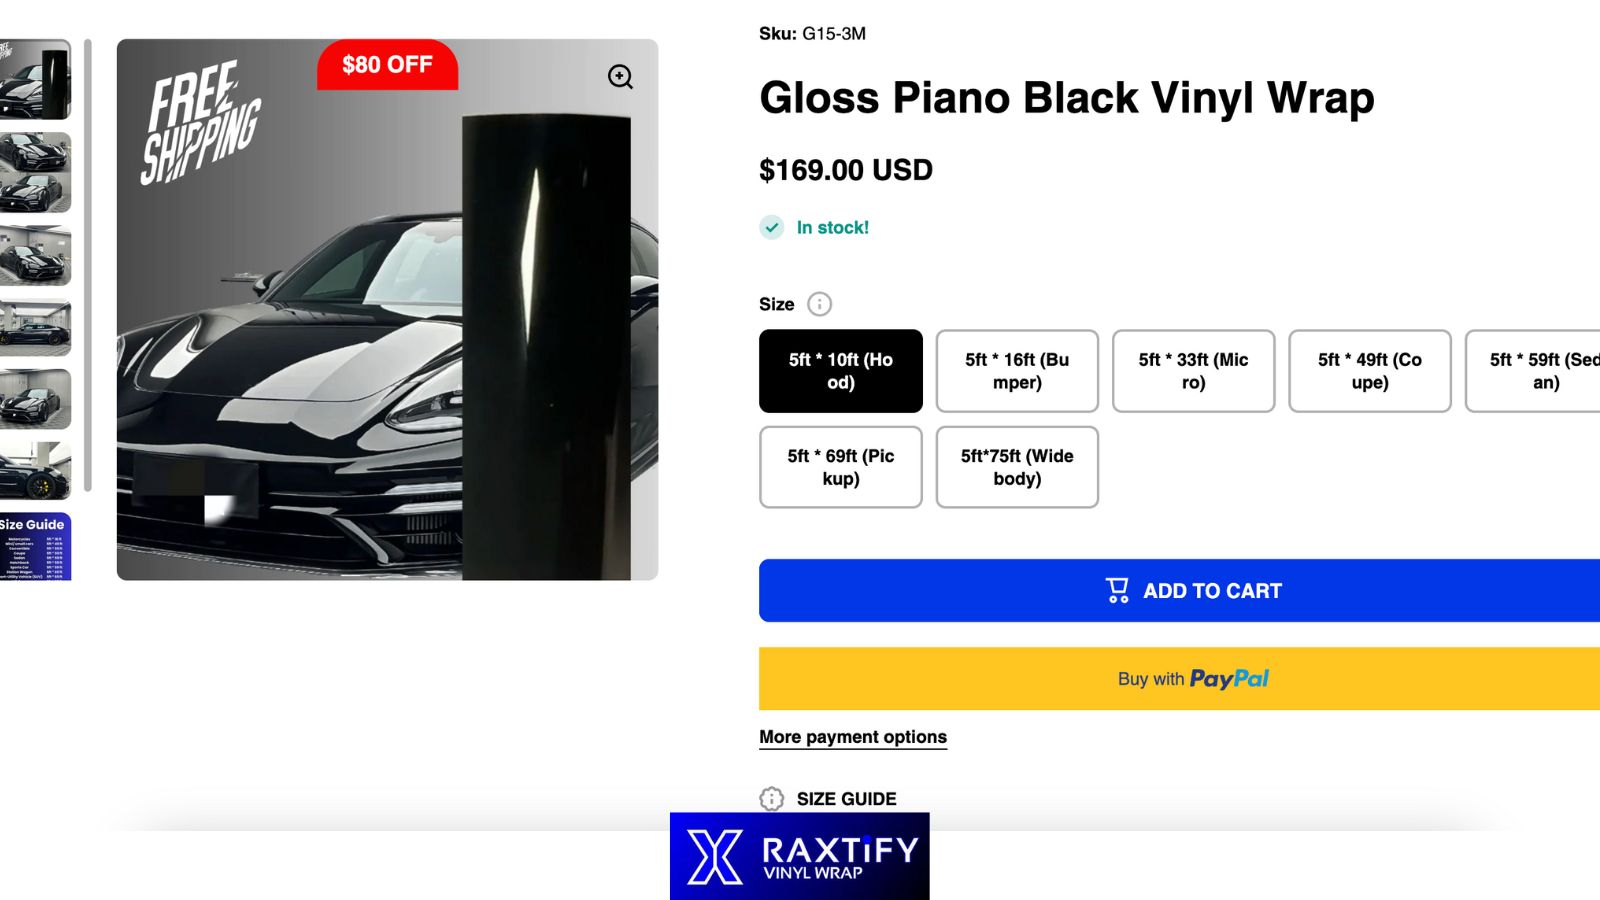
Task: Expand the SIZE GUIDE section
Action: point(846,798)
